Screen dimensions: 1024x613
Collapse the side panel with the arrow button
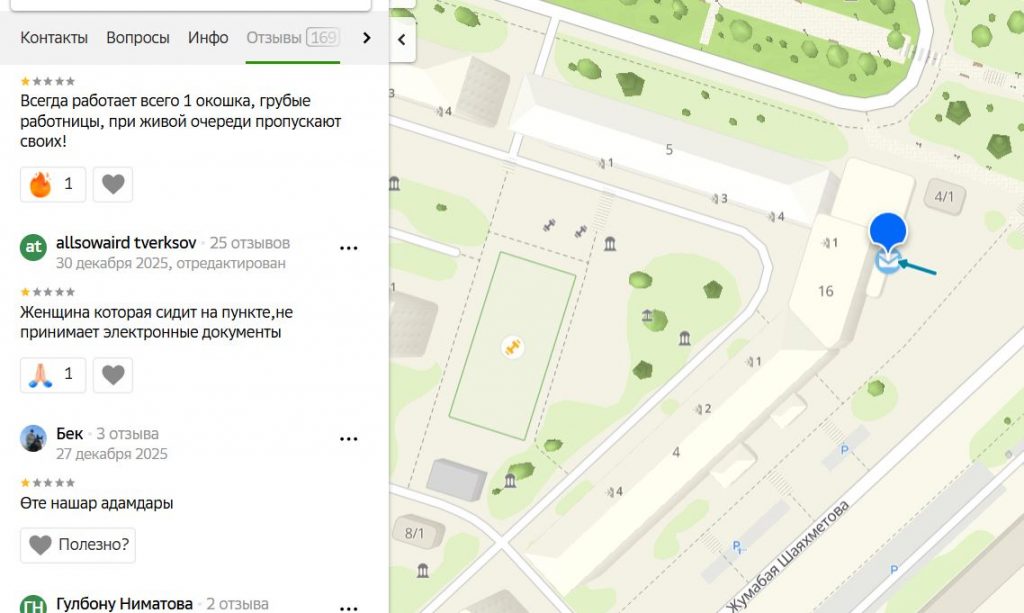click(402, 40)
